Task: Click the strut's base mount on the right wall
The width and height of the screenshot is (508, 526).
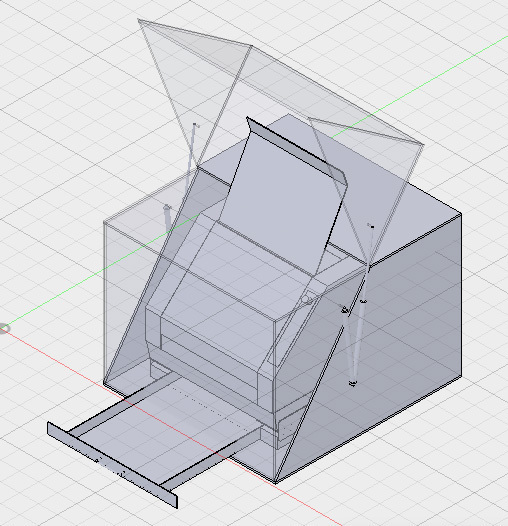Action: (x=353, y=383)
